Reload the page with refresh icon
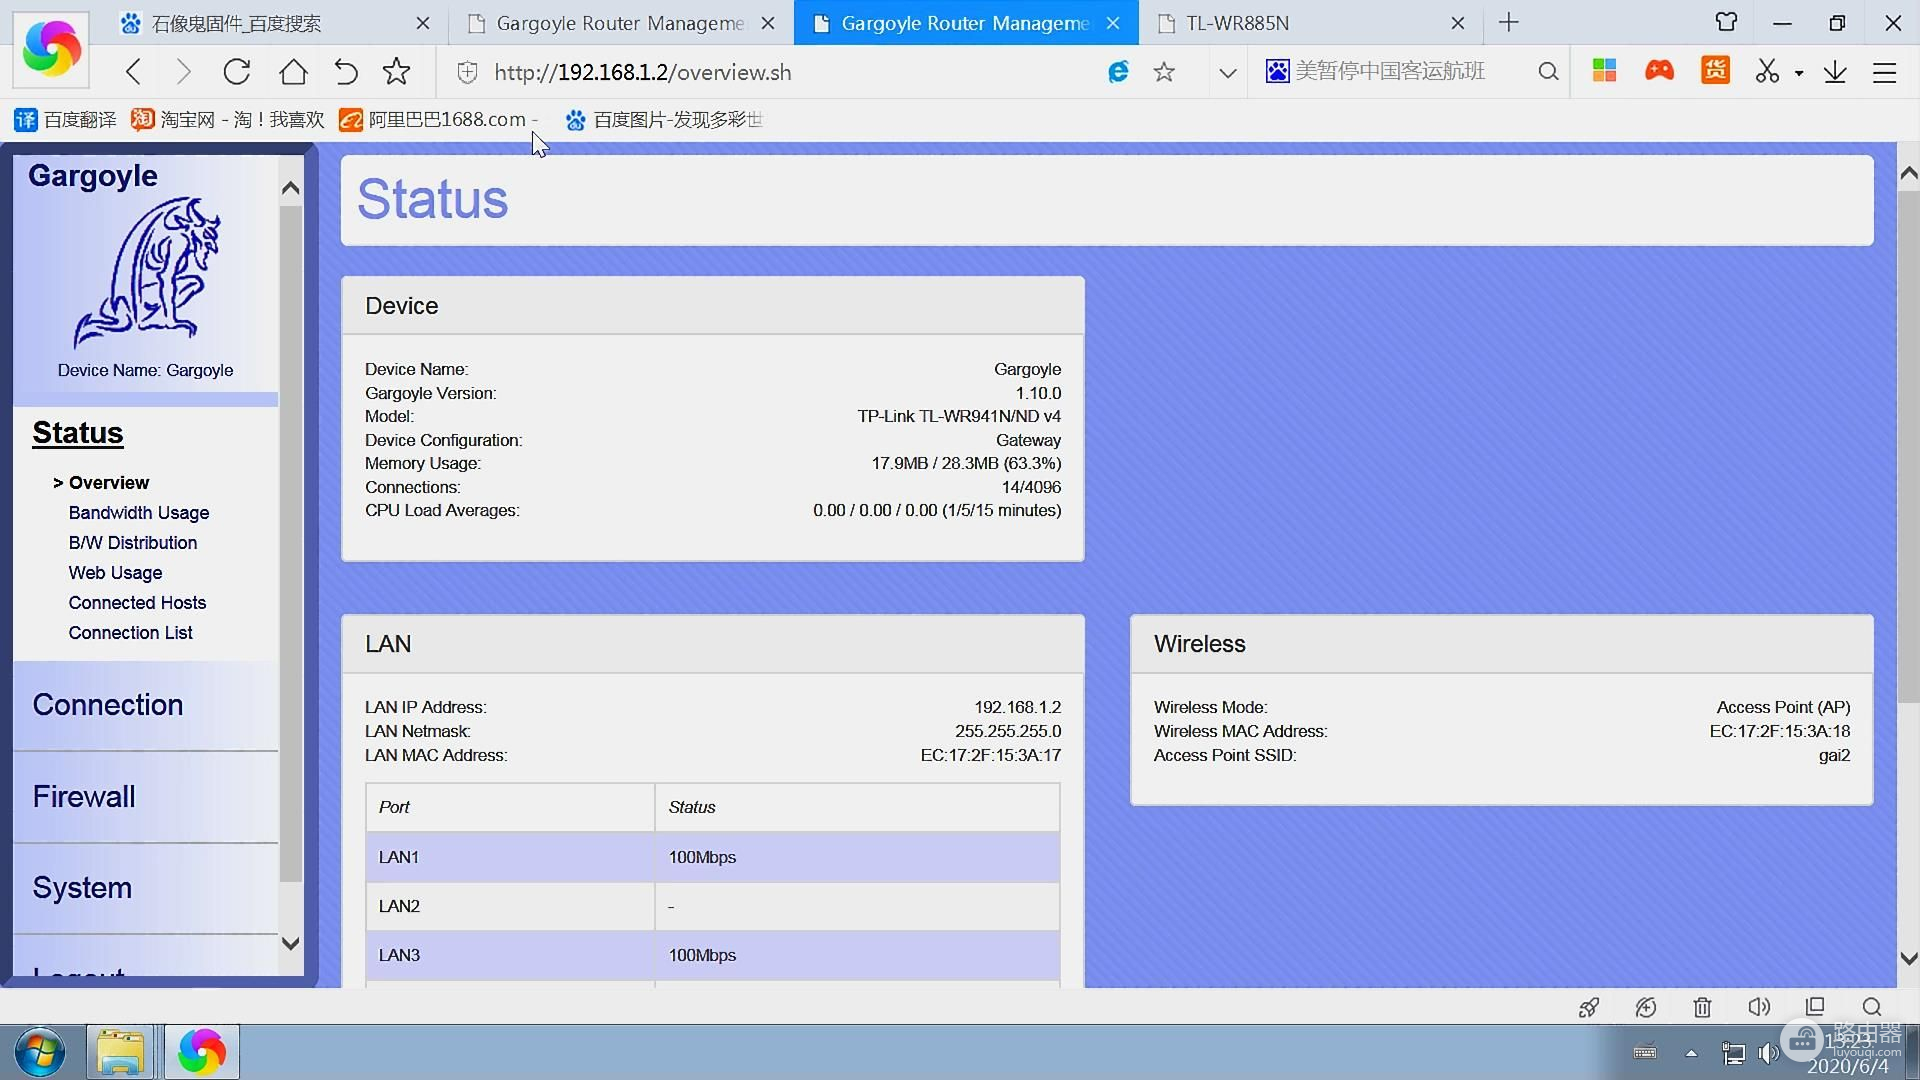This screenshot has width=1920, height=1080. 237,72
